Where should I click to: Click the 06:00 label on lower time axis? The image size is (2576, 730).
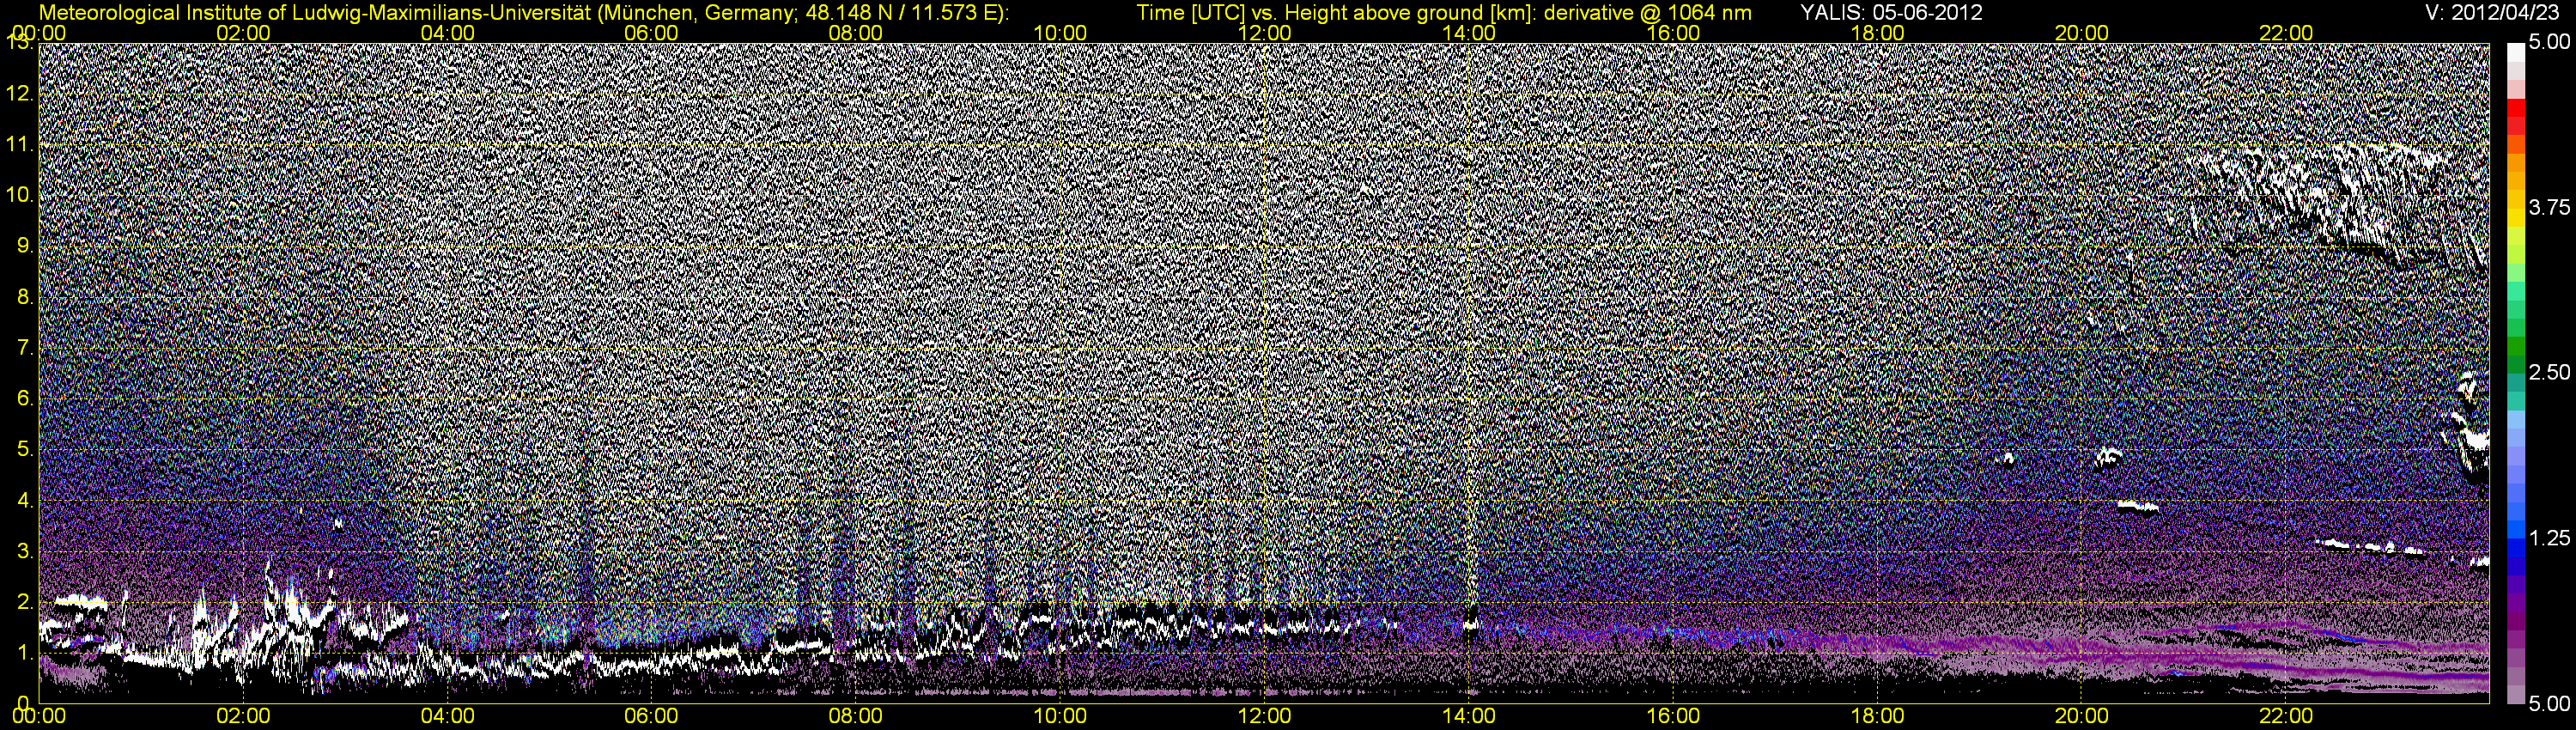click(651, 716)
